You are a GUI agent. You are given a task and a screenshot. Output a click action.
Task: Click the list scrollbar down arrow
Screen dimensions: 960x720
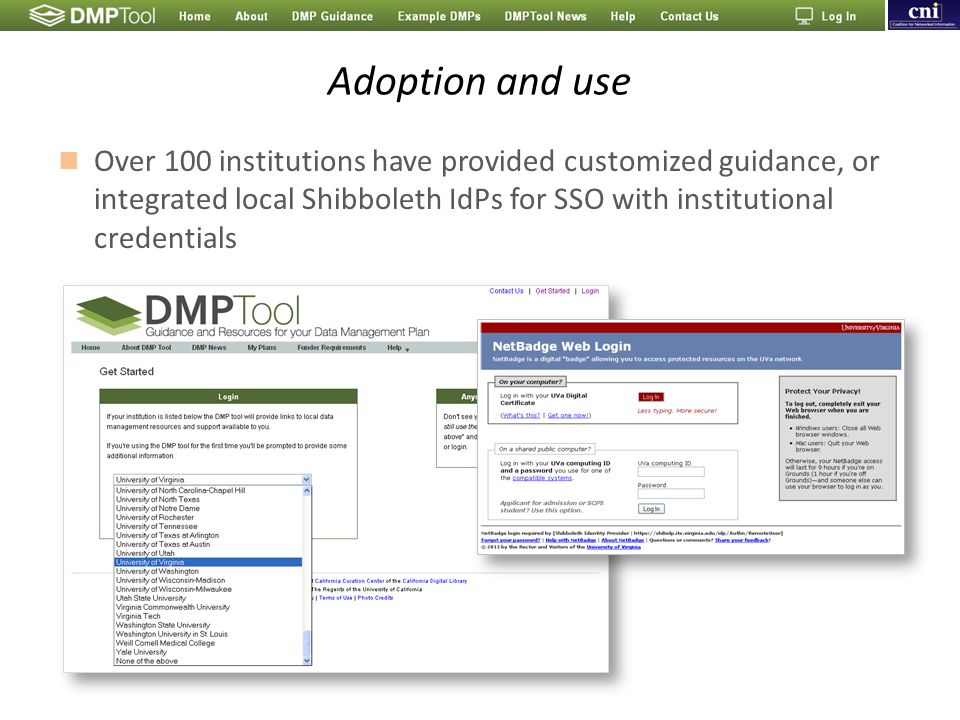click(307, 661)
